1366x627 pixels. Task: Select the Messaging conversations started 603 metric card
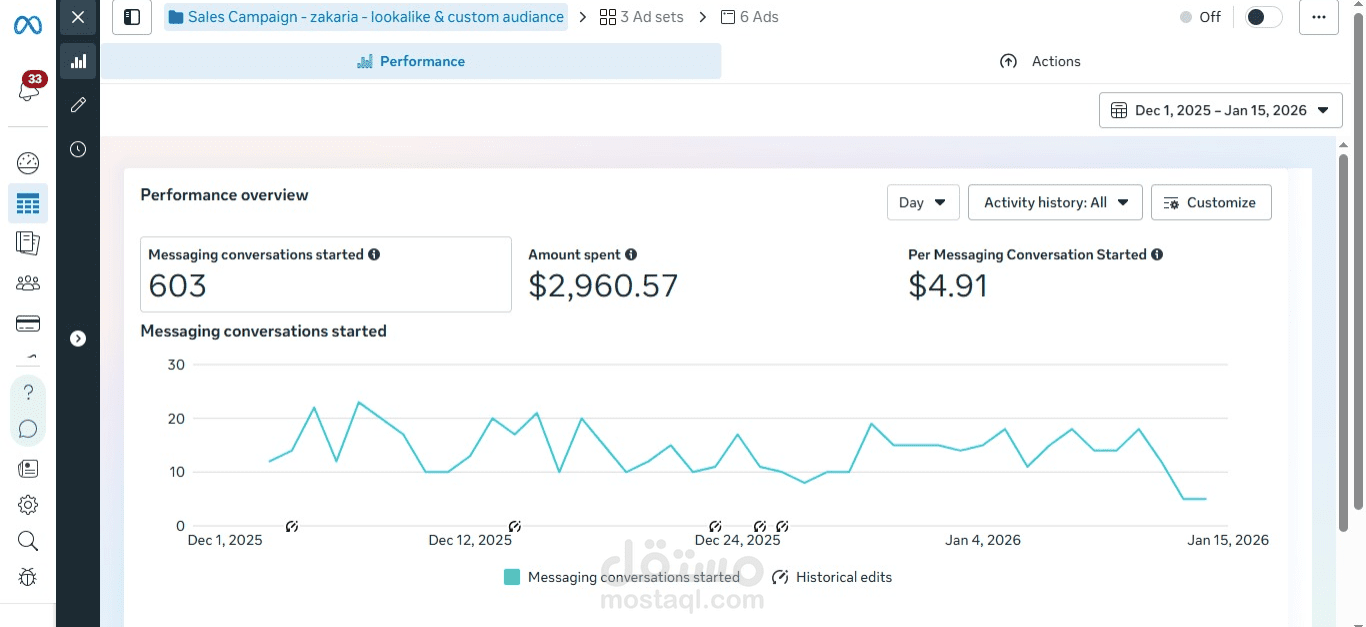click(325, 274)
